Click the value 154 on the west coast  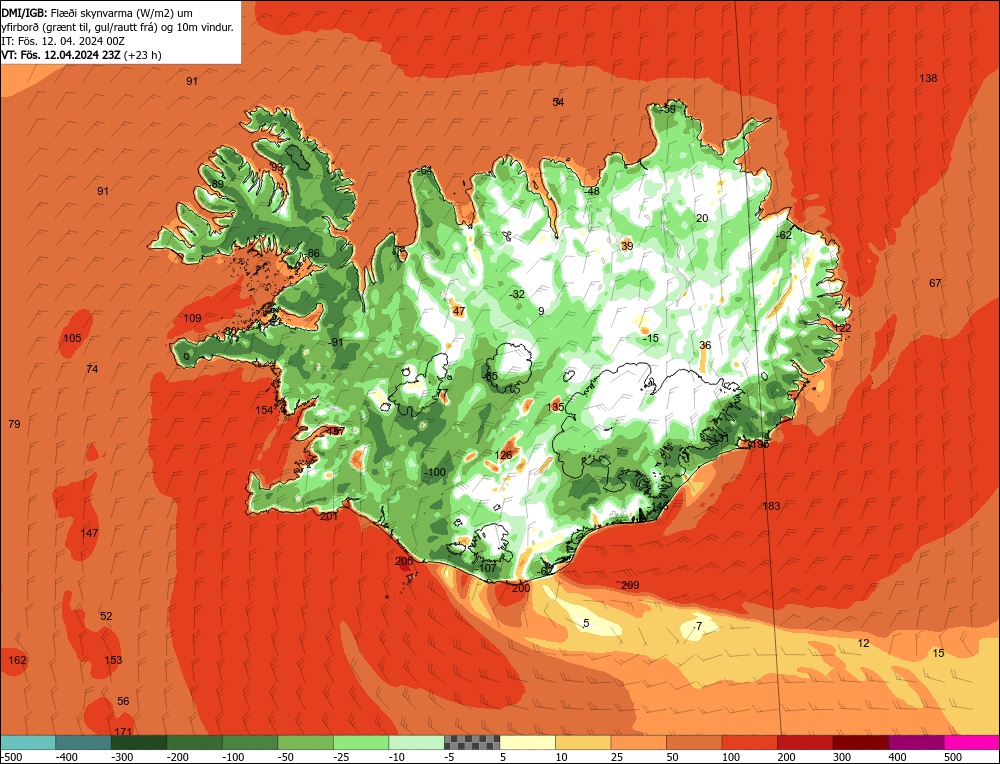point(264,410)
